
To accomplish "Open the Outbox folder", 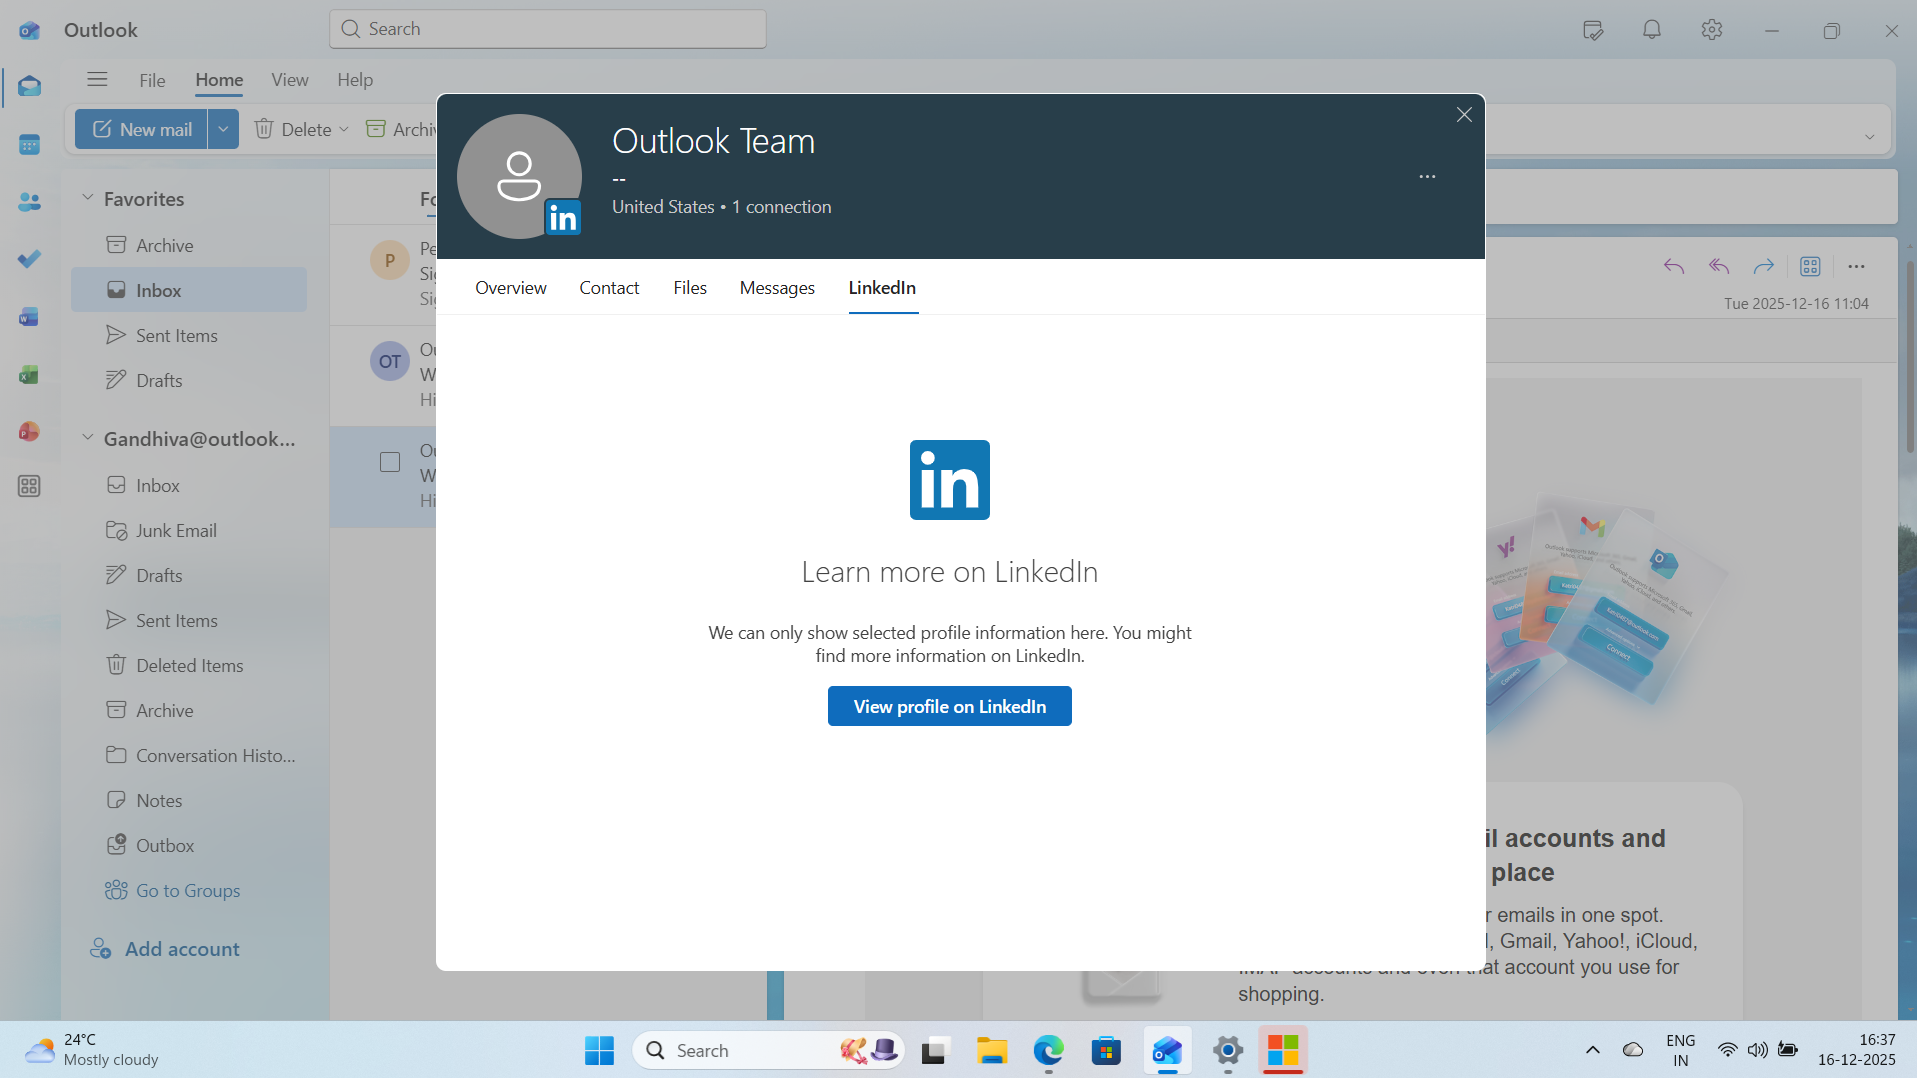I will pos(189,845).
